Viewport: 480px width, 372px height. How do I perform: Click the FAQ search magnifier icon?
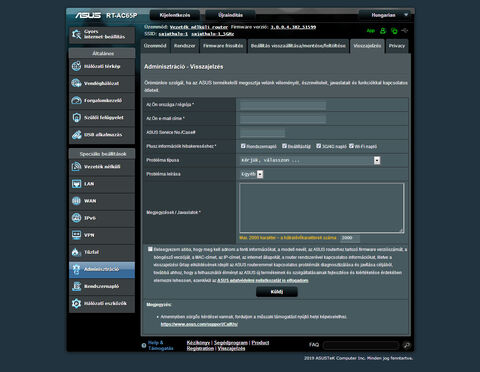(x=406, y=345)
